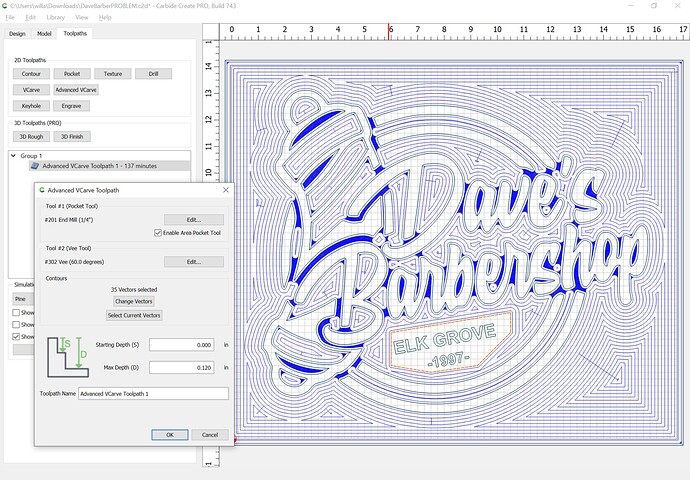Screen dimensions: 690x480
Task: Close the Advanced VCarve Toolpath dialog
Action: pos(225,189)
